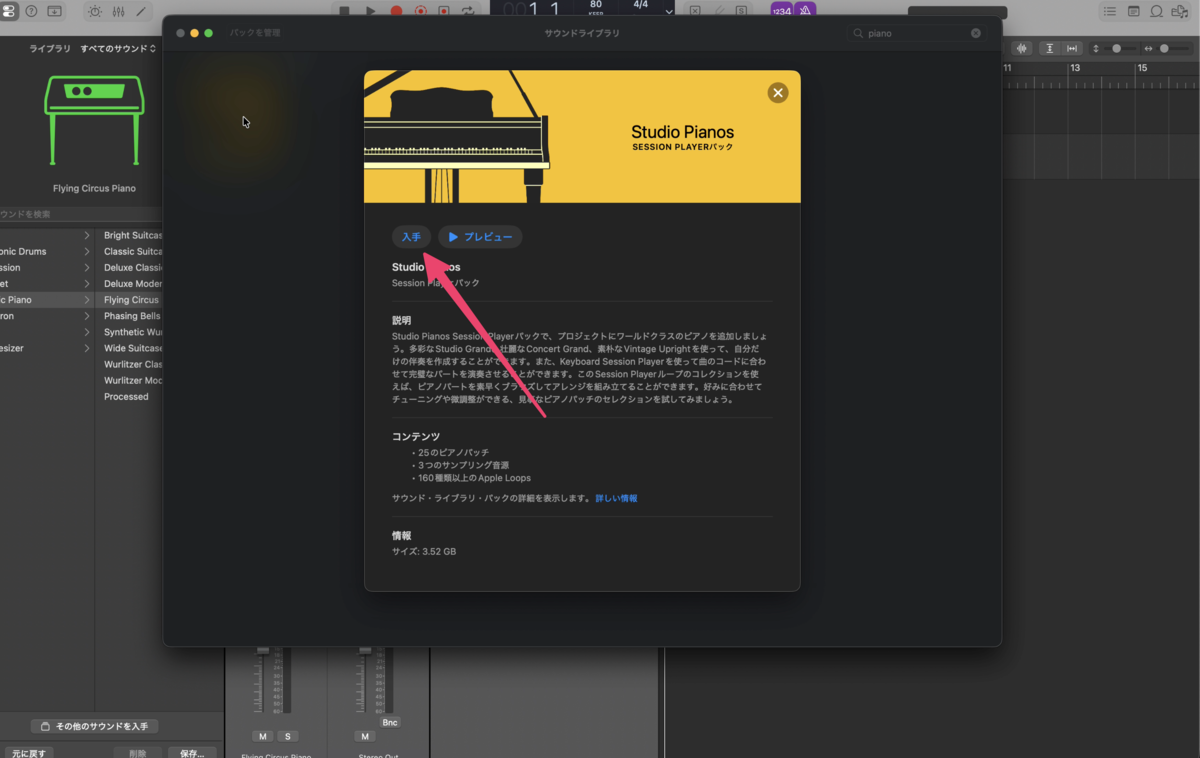Screen dimensions: 1200x758
Task: Toggle the Replace X icon in the toolbar
Action: pyautogui.click(x=695, y=11)
